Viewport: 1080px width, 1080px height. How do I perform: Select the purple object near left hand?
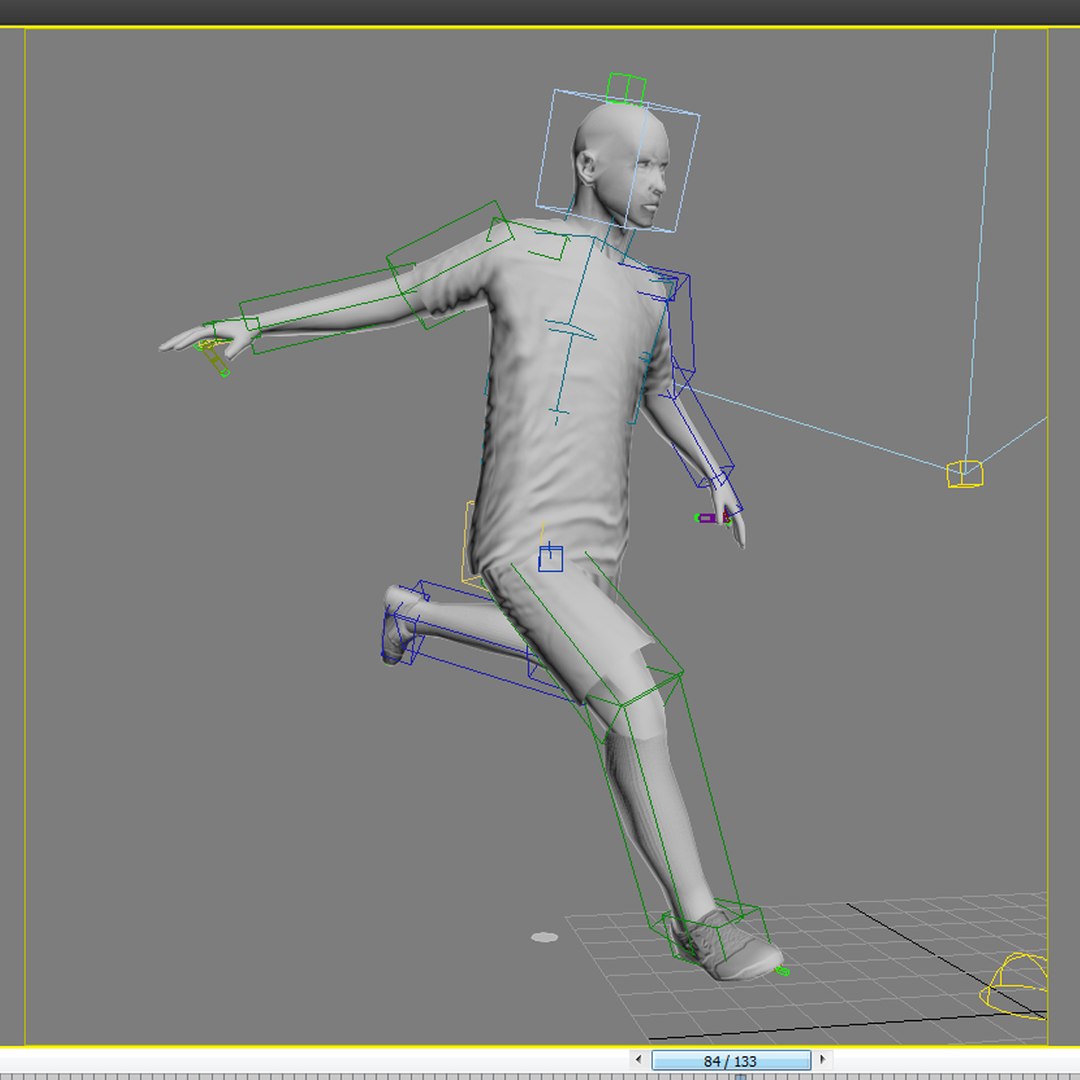tap(707, 518)
